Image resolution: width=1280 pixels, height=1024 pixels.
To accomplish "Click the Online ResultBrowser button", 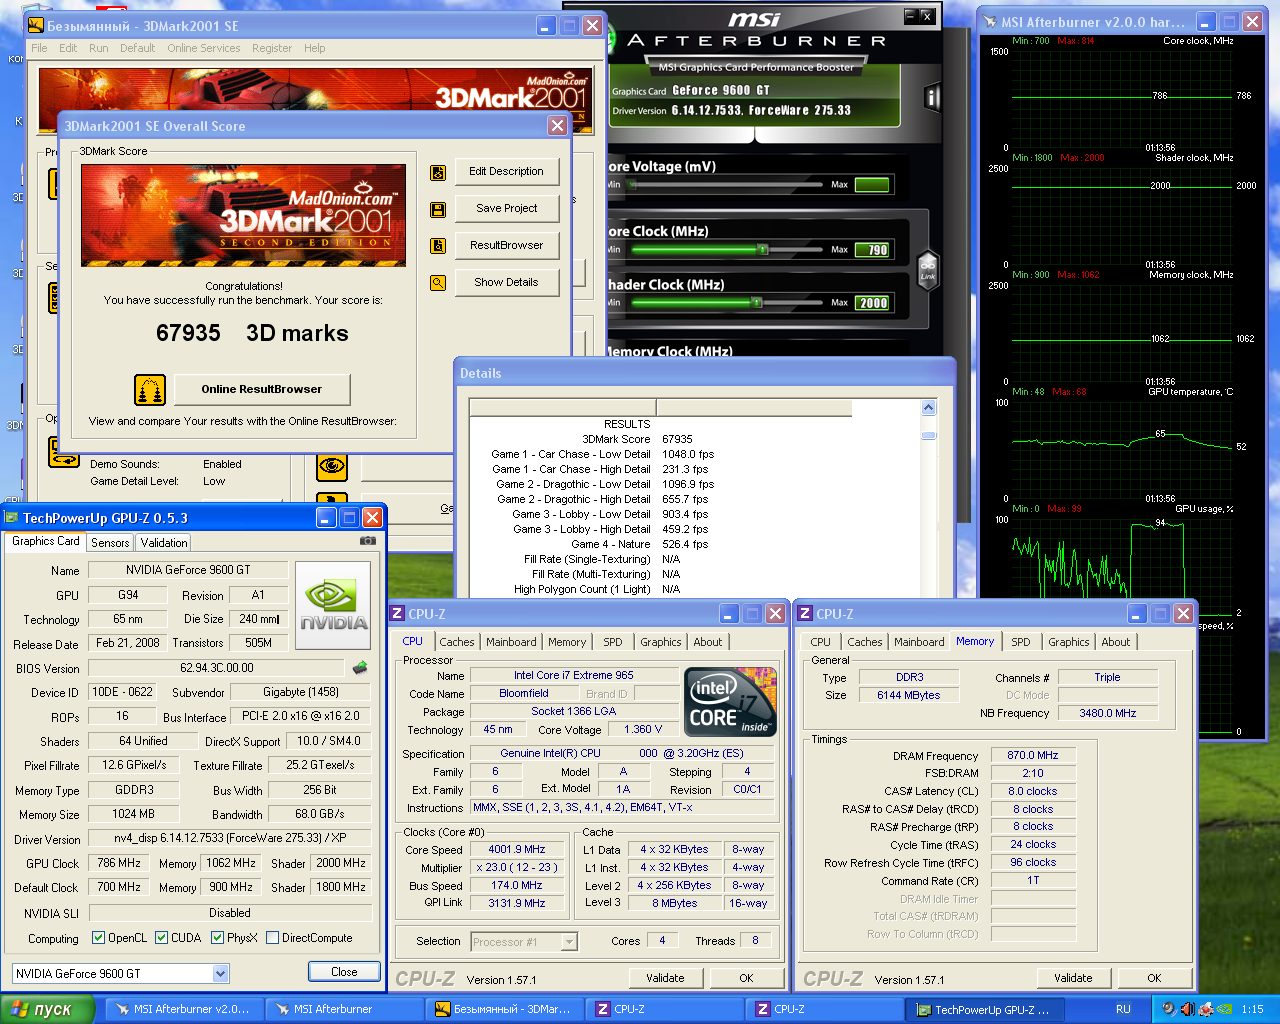I will (x=262, y=389).
